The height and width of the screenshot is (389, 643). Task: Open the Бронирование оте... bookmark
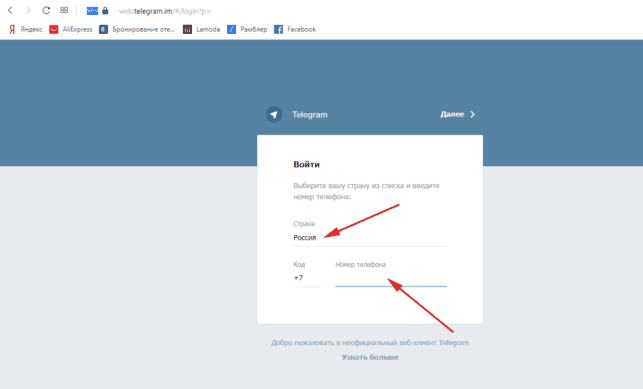pyautogui.click(x=137, y=29)
